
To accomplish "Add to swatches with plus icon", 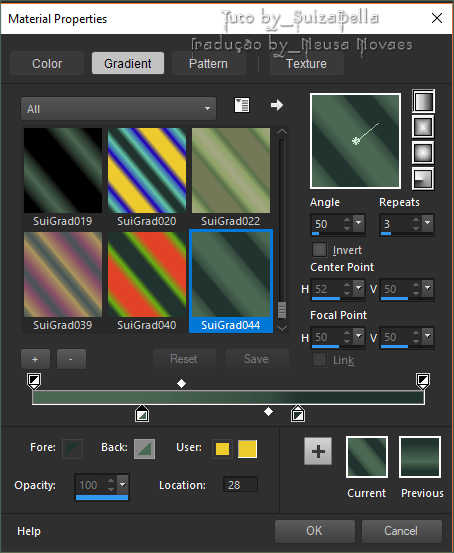I will (318, 451).
